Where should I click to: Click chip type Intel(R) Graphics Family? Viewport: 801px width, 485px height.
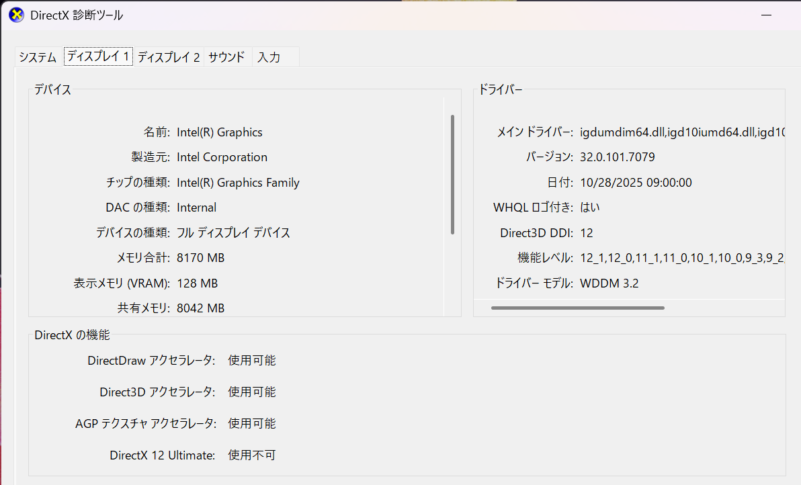[x=238, y=182]
